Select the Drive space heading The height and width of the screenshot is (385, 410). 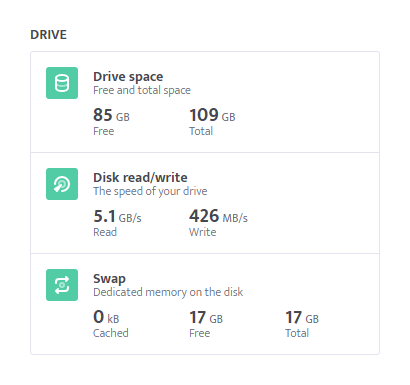128,77
